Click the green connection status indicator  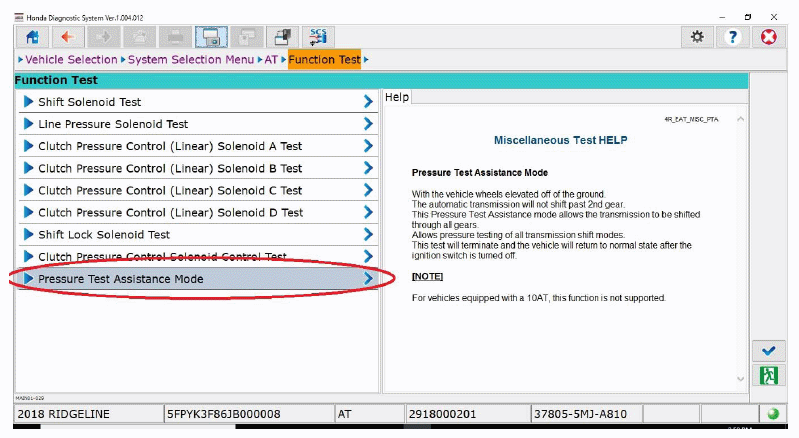(x=773, y=414)
